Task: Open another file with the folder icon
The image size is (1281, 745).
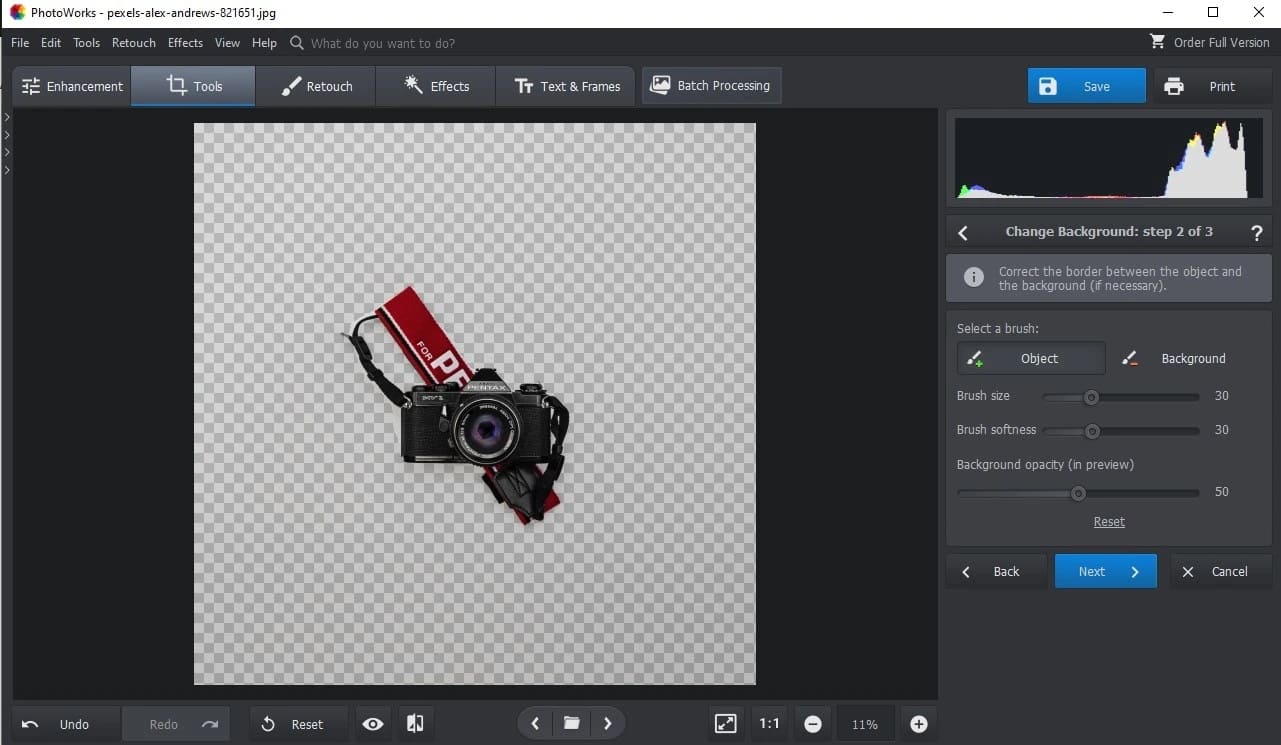Action: [571, 723]
